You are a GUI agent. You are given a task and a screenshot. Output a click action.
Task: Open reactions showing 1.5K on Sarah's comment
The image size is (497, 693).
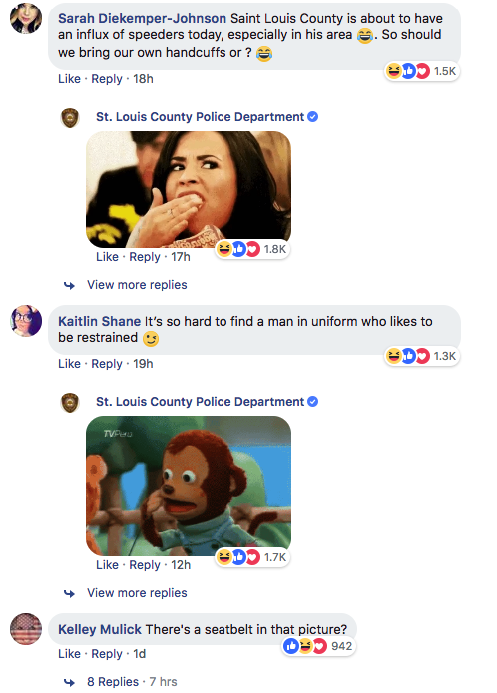pyautogui.click(x=421, y=71)
